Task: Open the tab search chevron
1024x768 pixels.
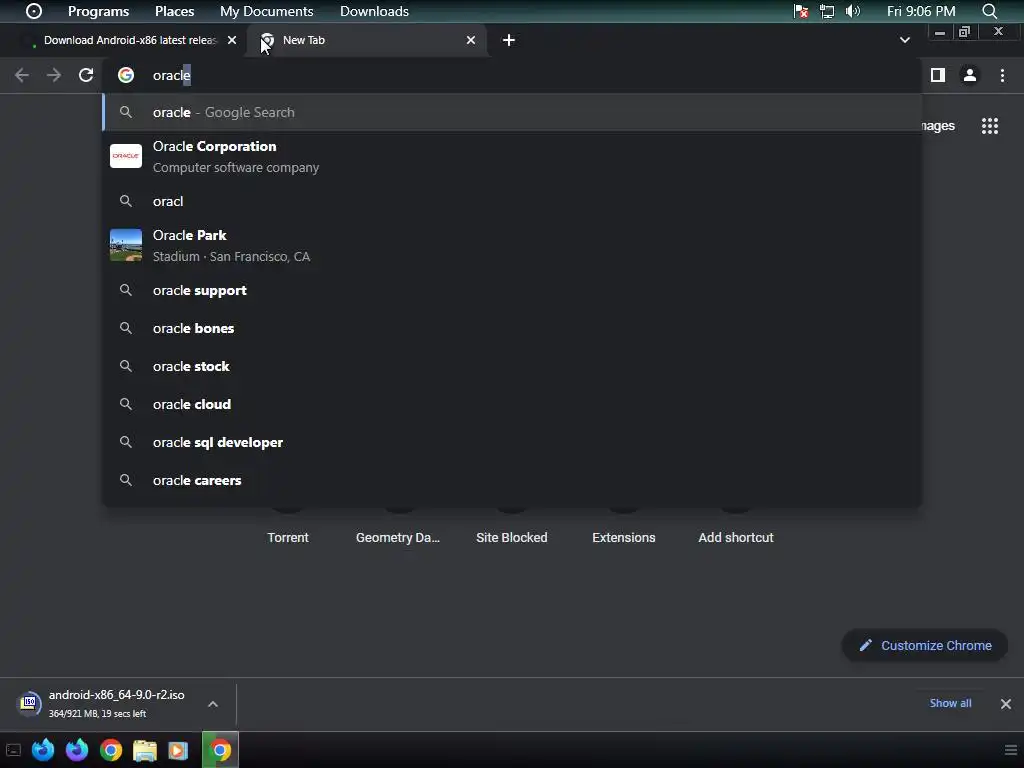Action: 904,40
